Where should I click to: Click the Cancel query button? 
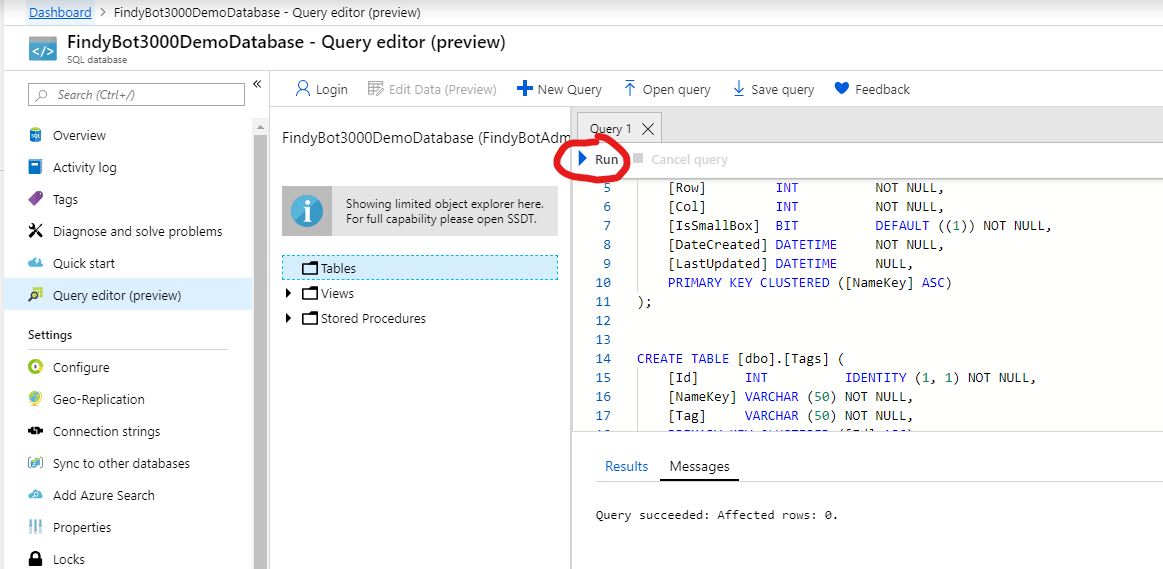[680, 159]
